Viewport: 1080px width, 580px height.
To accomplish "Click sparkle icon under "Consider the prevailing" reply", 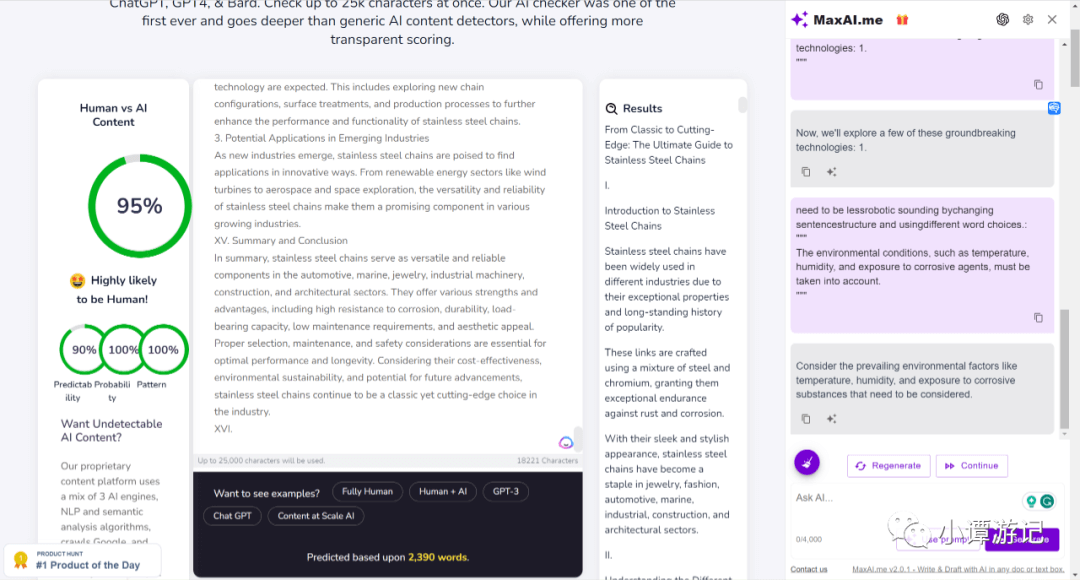I will pos(831,419).
